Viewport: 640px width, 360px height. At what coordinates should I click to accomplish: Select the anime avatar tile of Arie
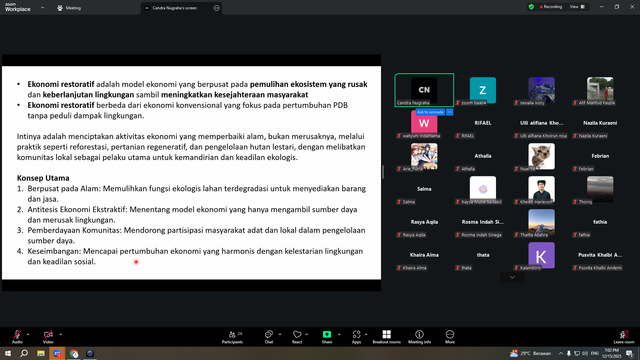[424, 156]
